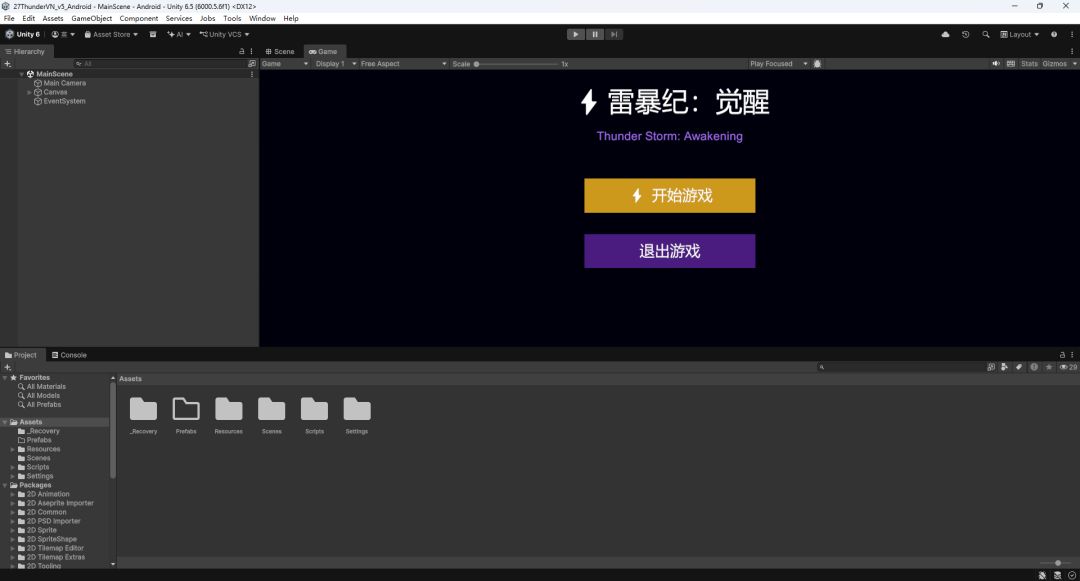
Task: Click the Pause button
Action: (595, 34)
